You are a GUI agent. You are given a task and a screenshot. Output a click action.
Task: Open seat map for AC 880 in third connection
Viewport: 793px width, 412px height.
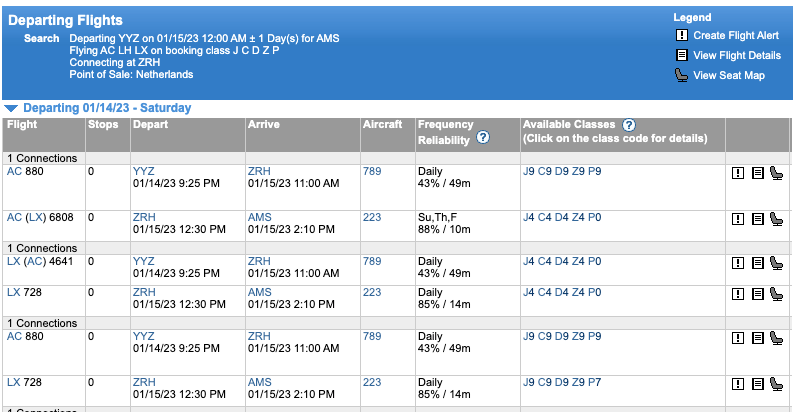[776, 338]
